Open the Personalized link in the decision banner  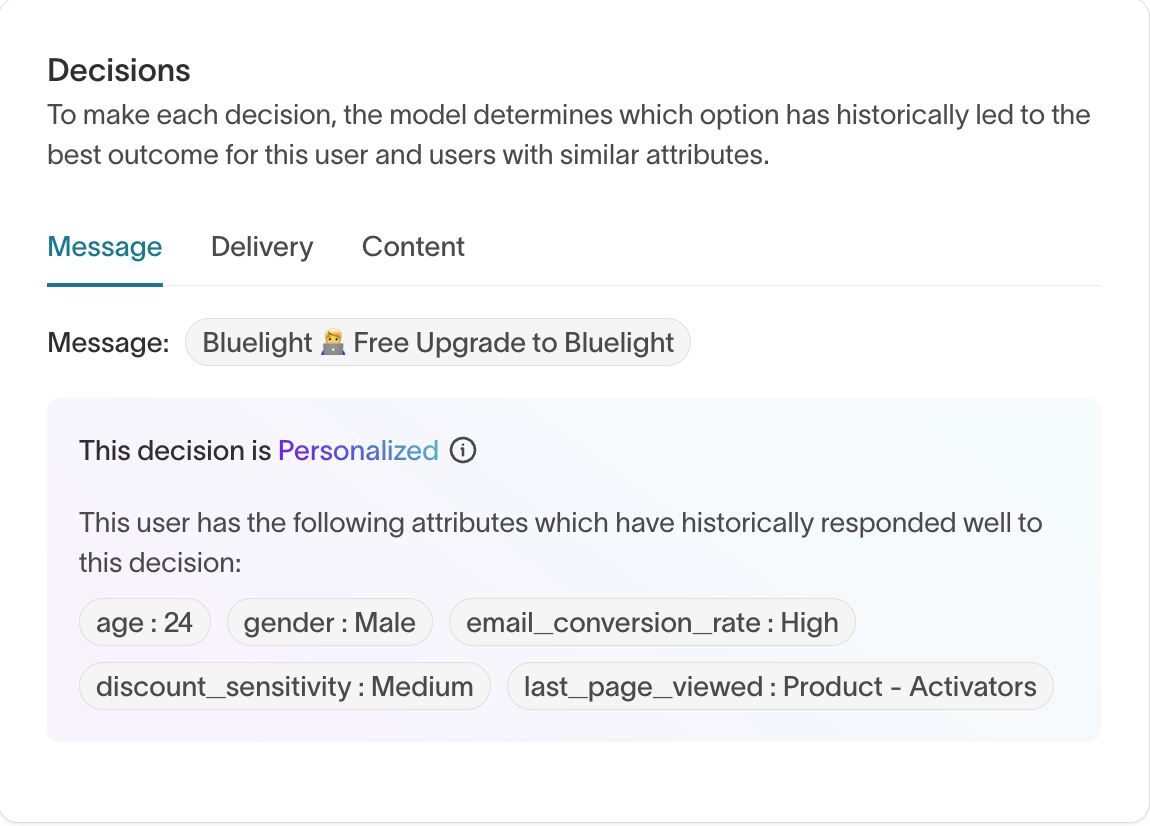[358, 451]
